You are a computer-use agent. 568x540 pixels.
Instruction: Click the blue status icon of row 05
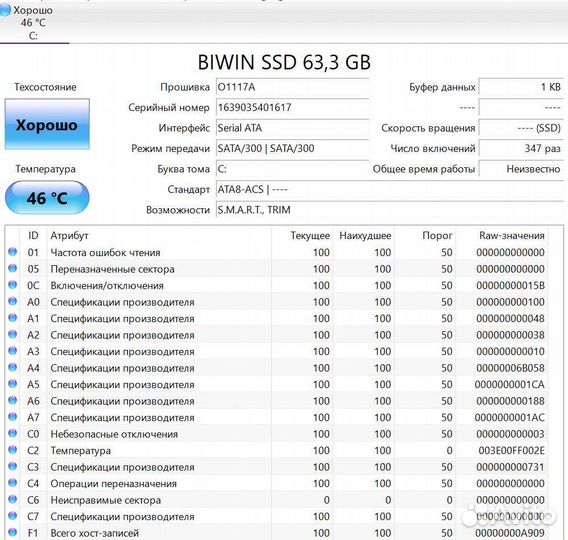click(13, 268)
